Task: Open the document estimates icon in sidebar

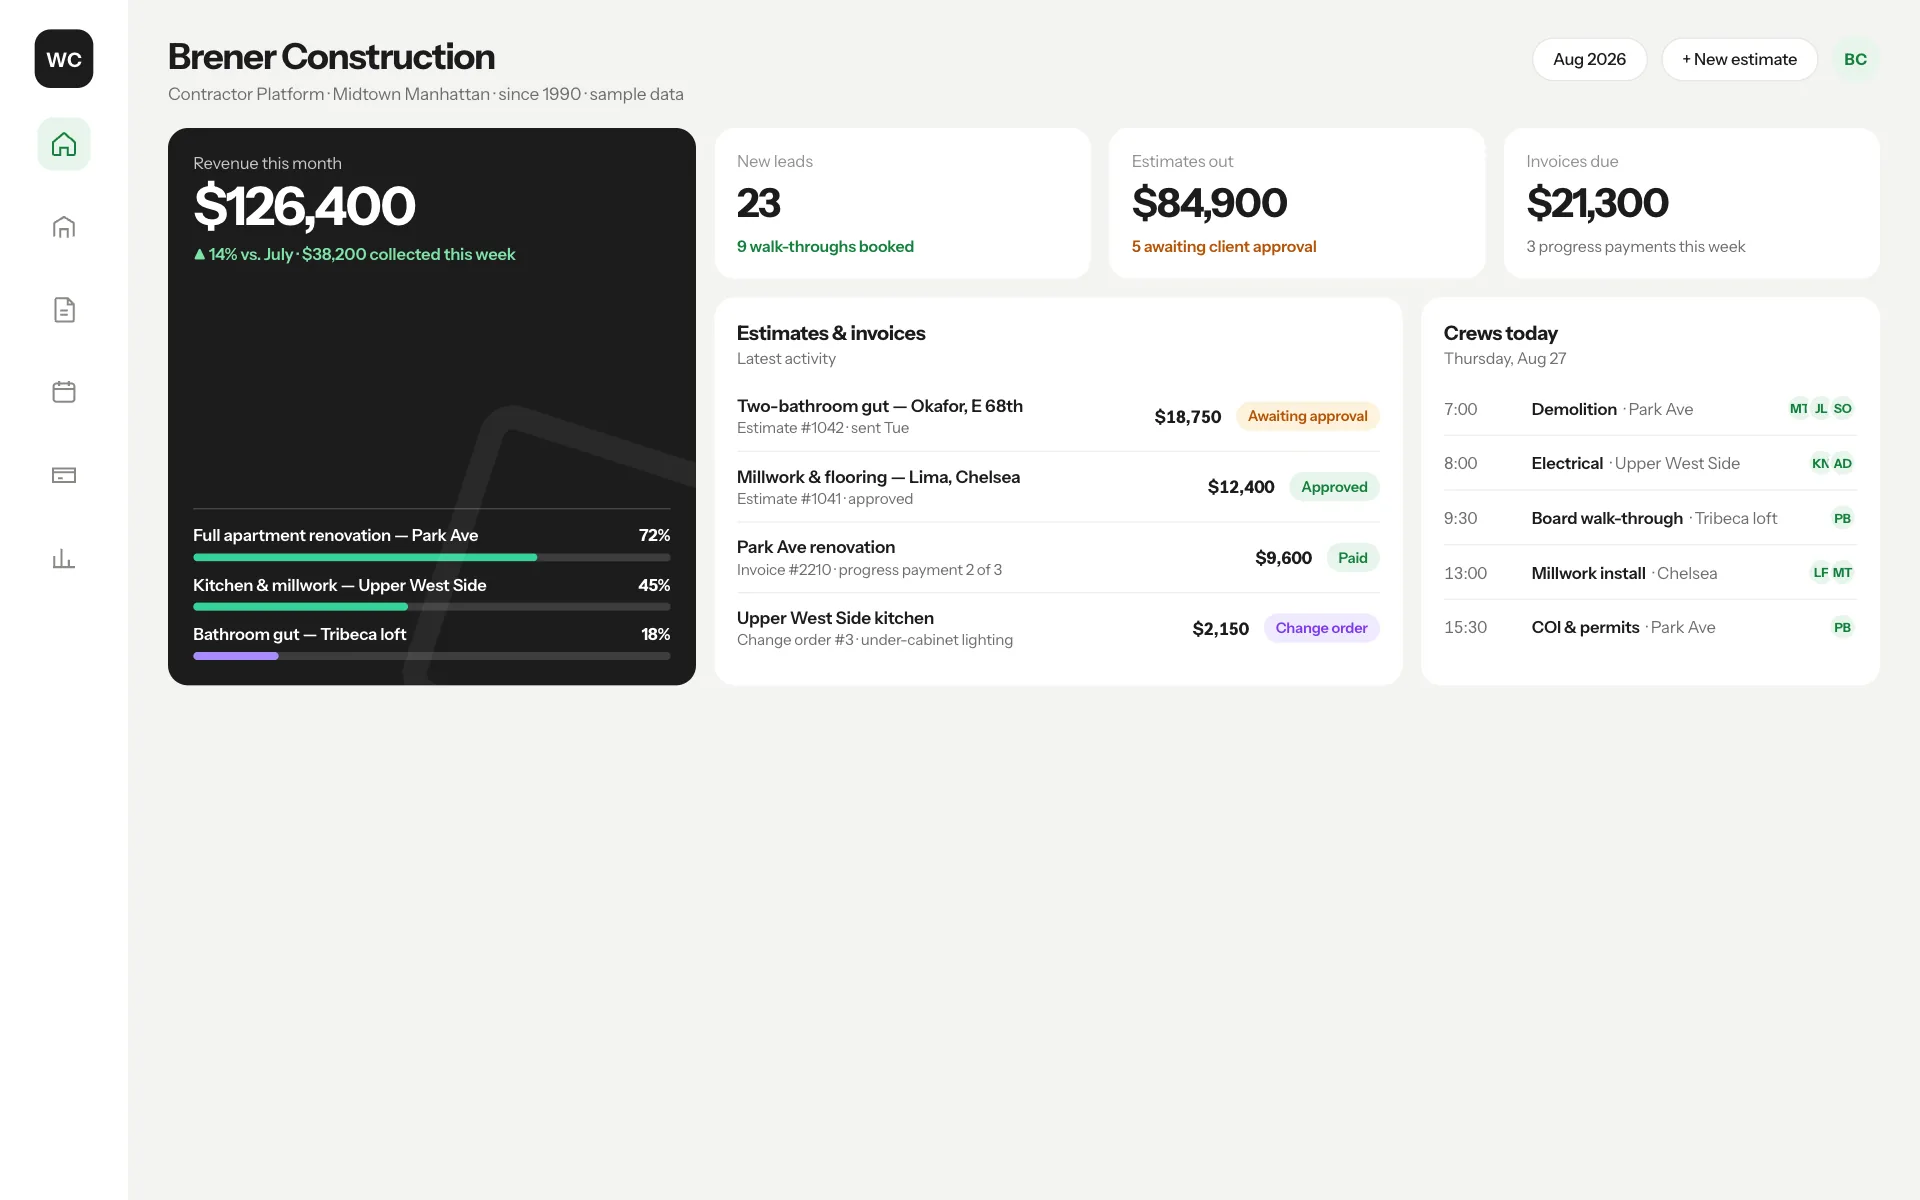Action: 64,310
